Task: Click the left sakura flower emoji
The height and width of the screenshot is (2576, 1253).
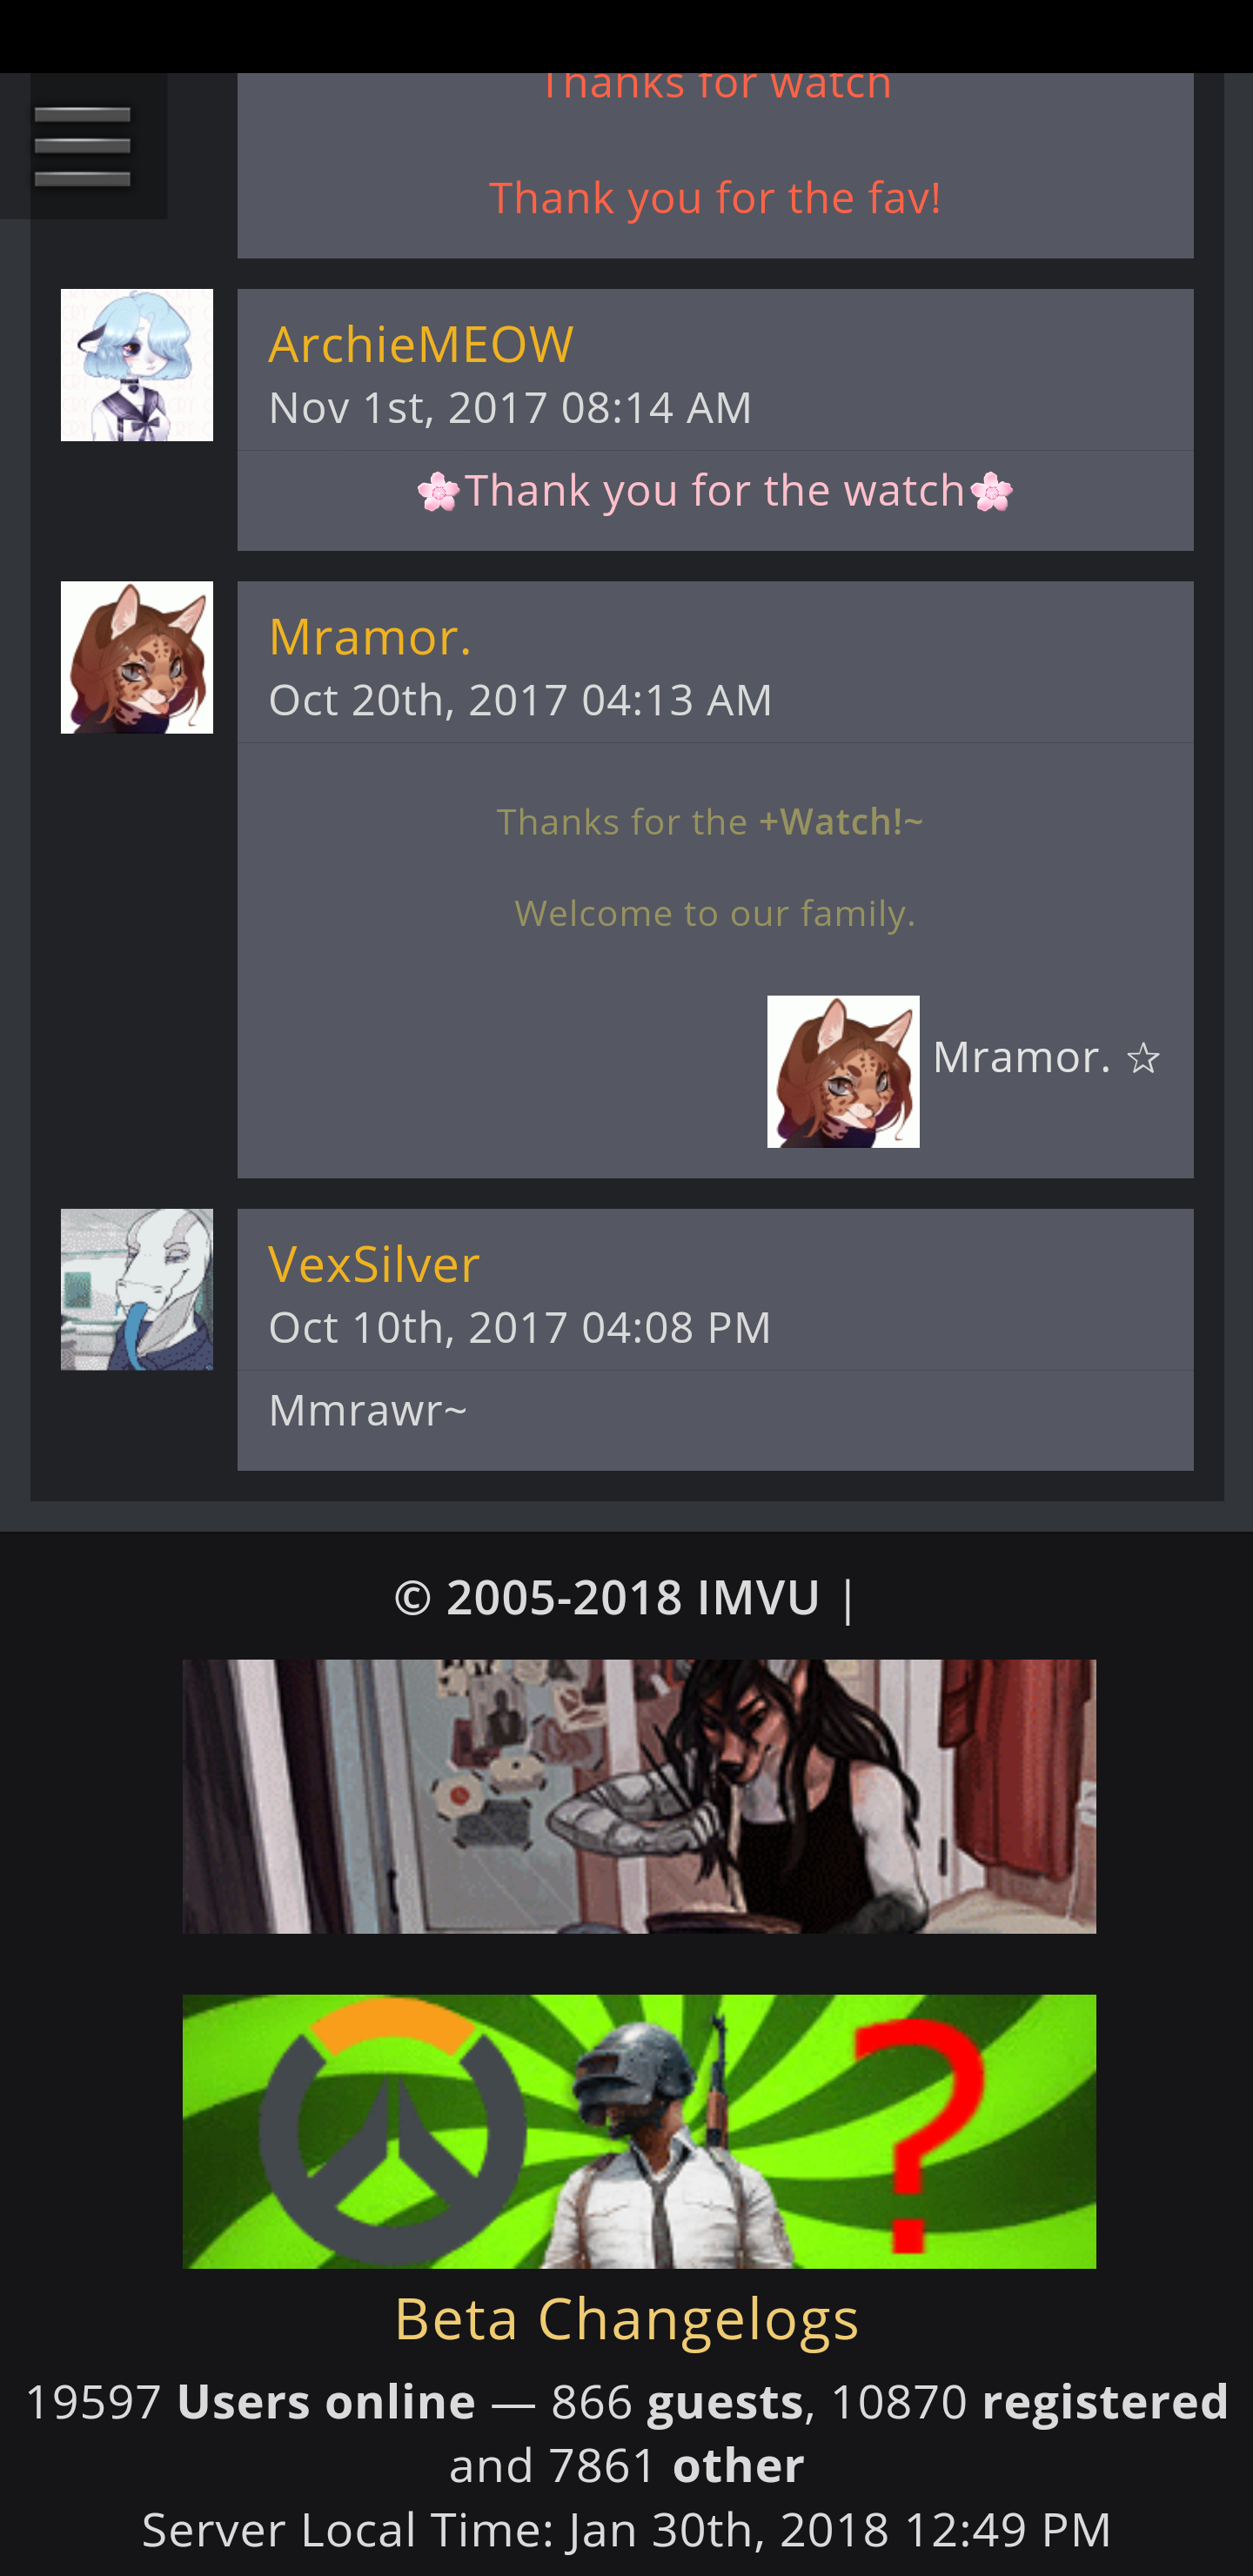Action: point(439,492)
